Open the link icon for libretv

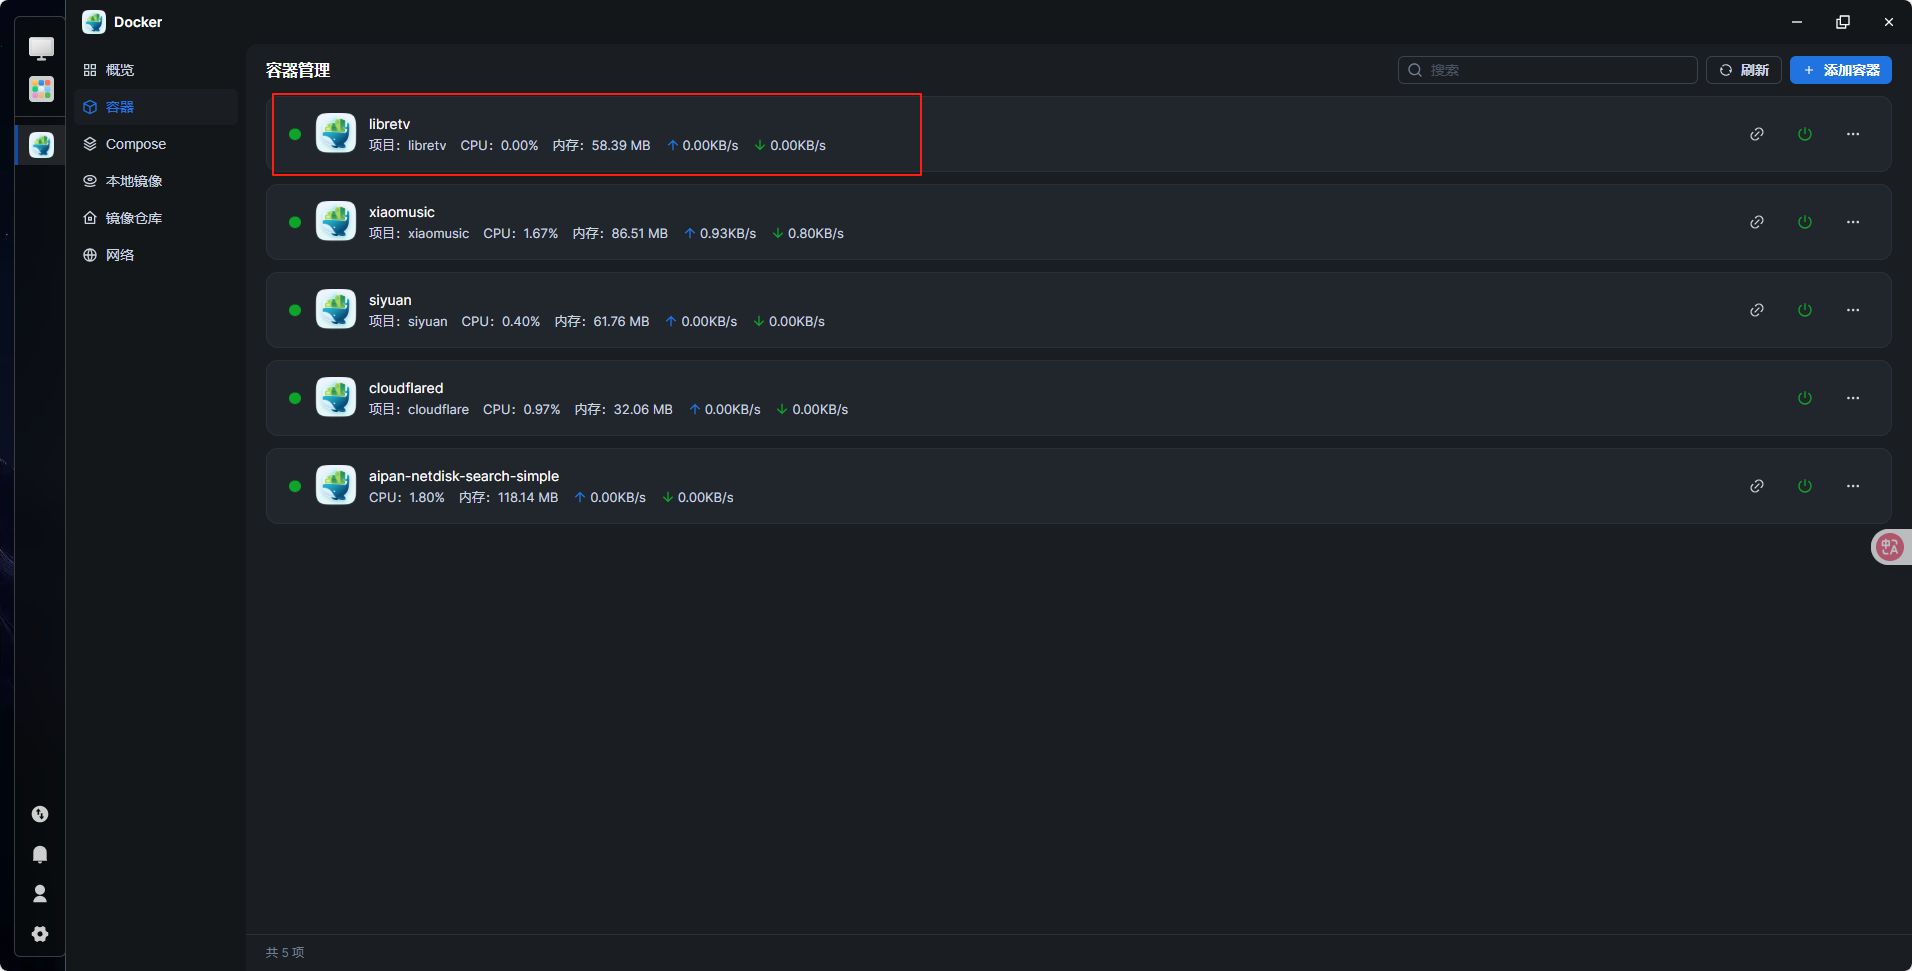1757,134
